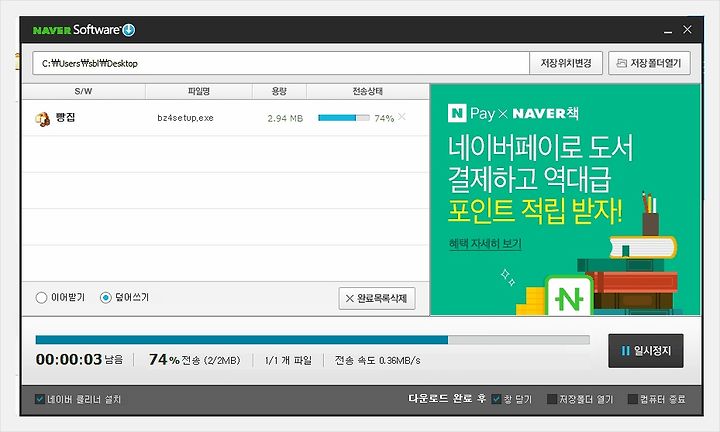Select the 이어받기 radio button
Screen dimensions: 720x432
(41, 297)
